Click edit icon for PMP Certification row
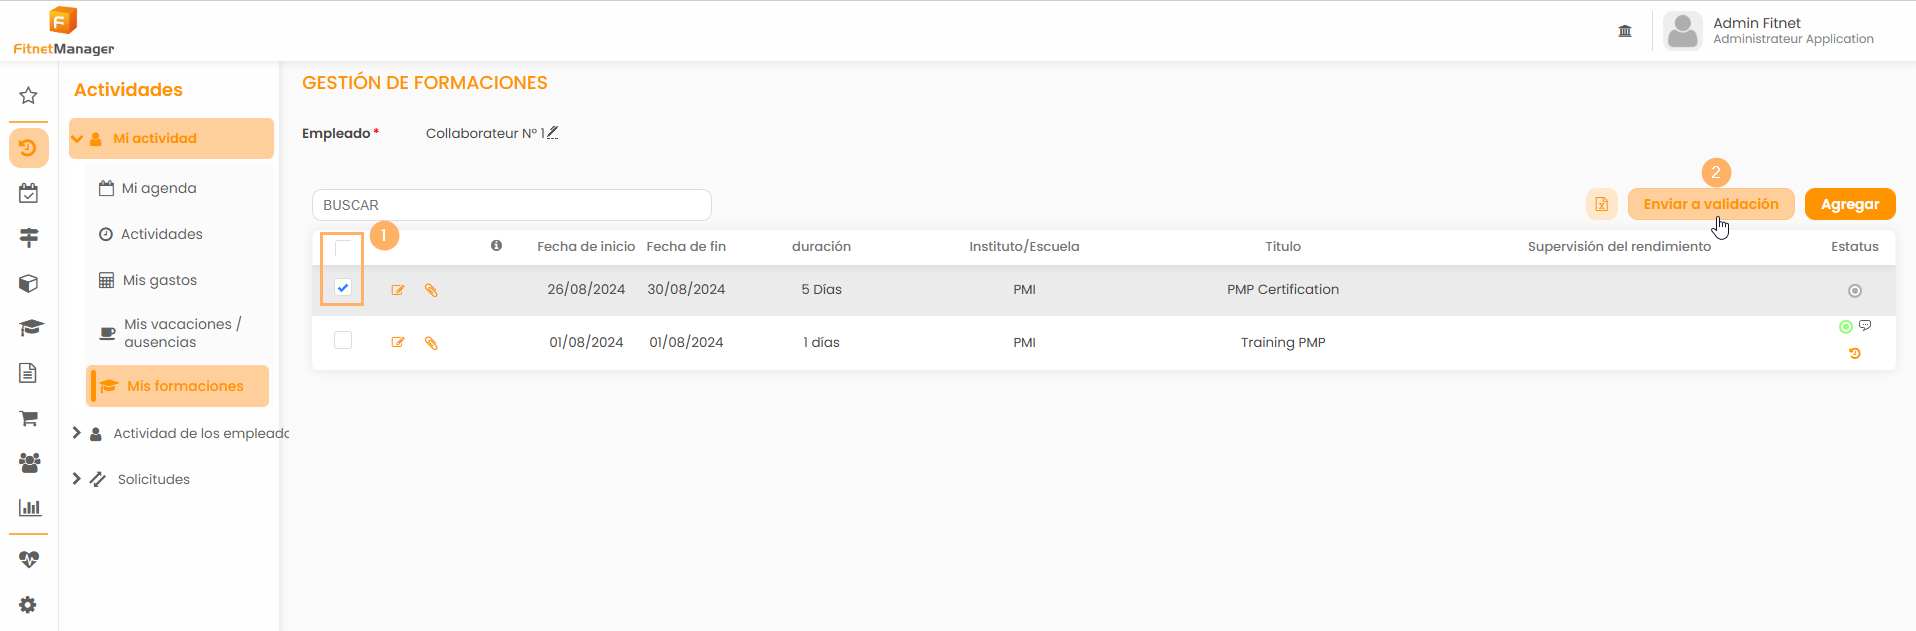The height and width of the screenshot is (631, 1916). click(x=398, y=290)
